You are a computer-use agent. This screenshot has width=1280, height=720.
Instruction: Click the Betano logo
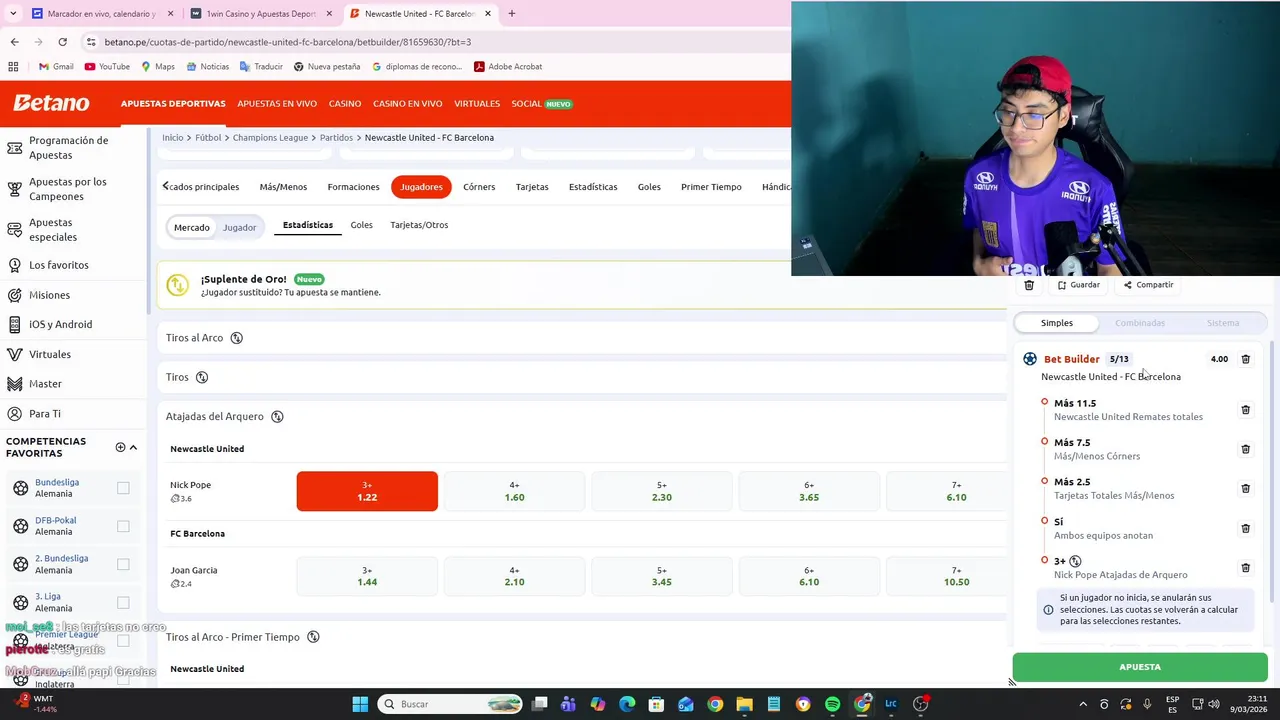click(x=51, y=103)
